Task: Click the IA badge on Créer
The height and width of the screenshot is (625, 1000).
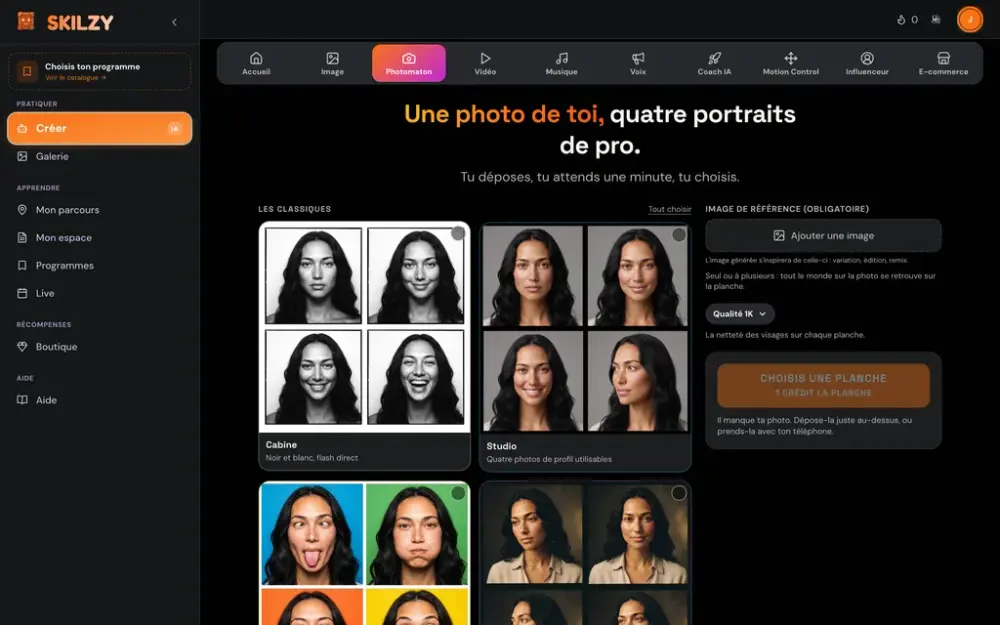Action: pyautogui.click(x=174, y=129)
